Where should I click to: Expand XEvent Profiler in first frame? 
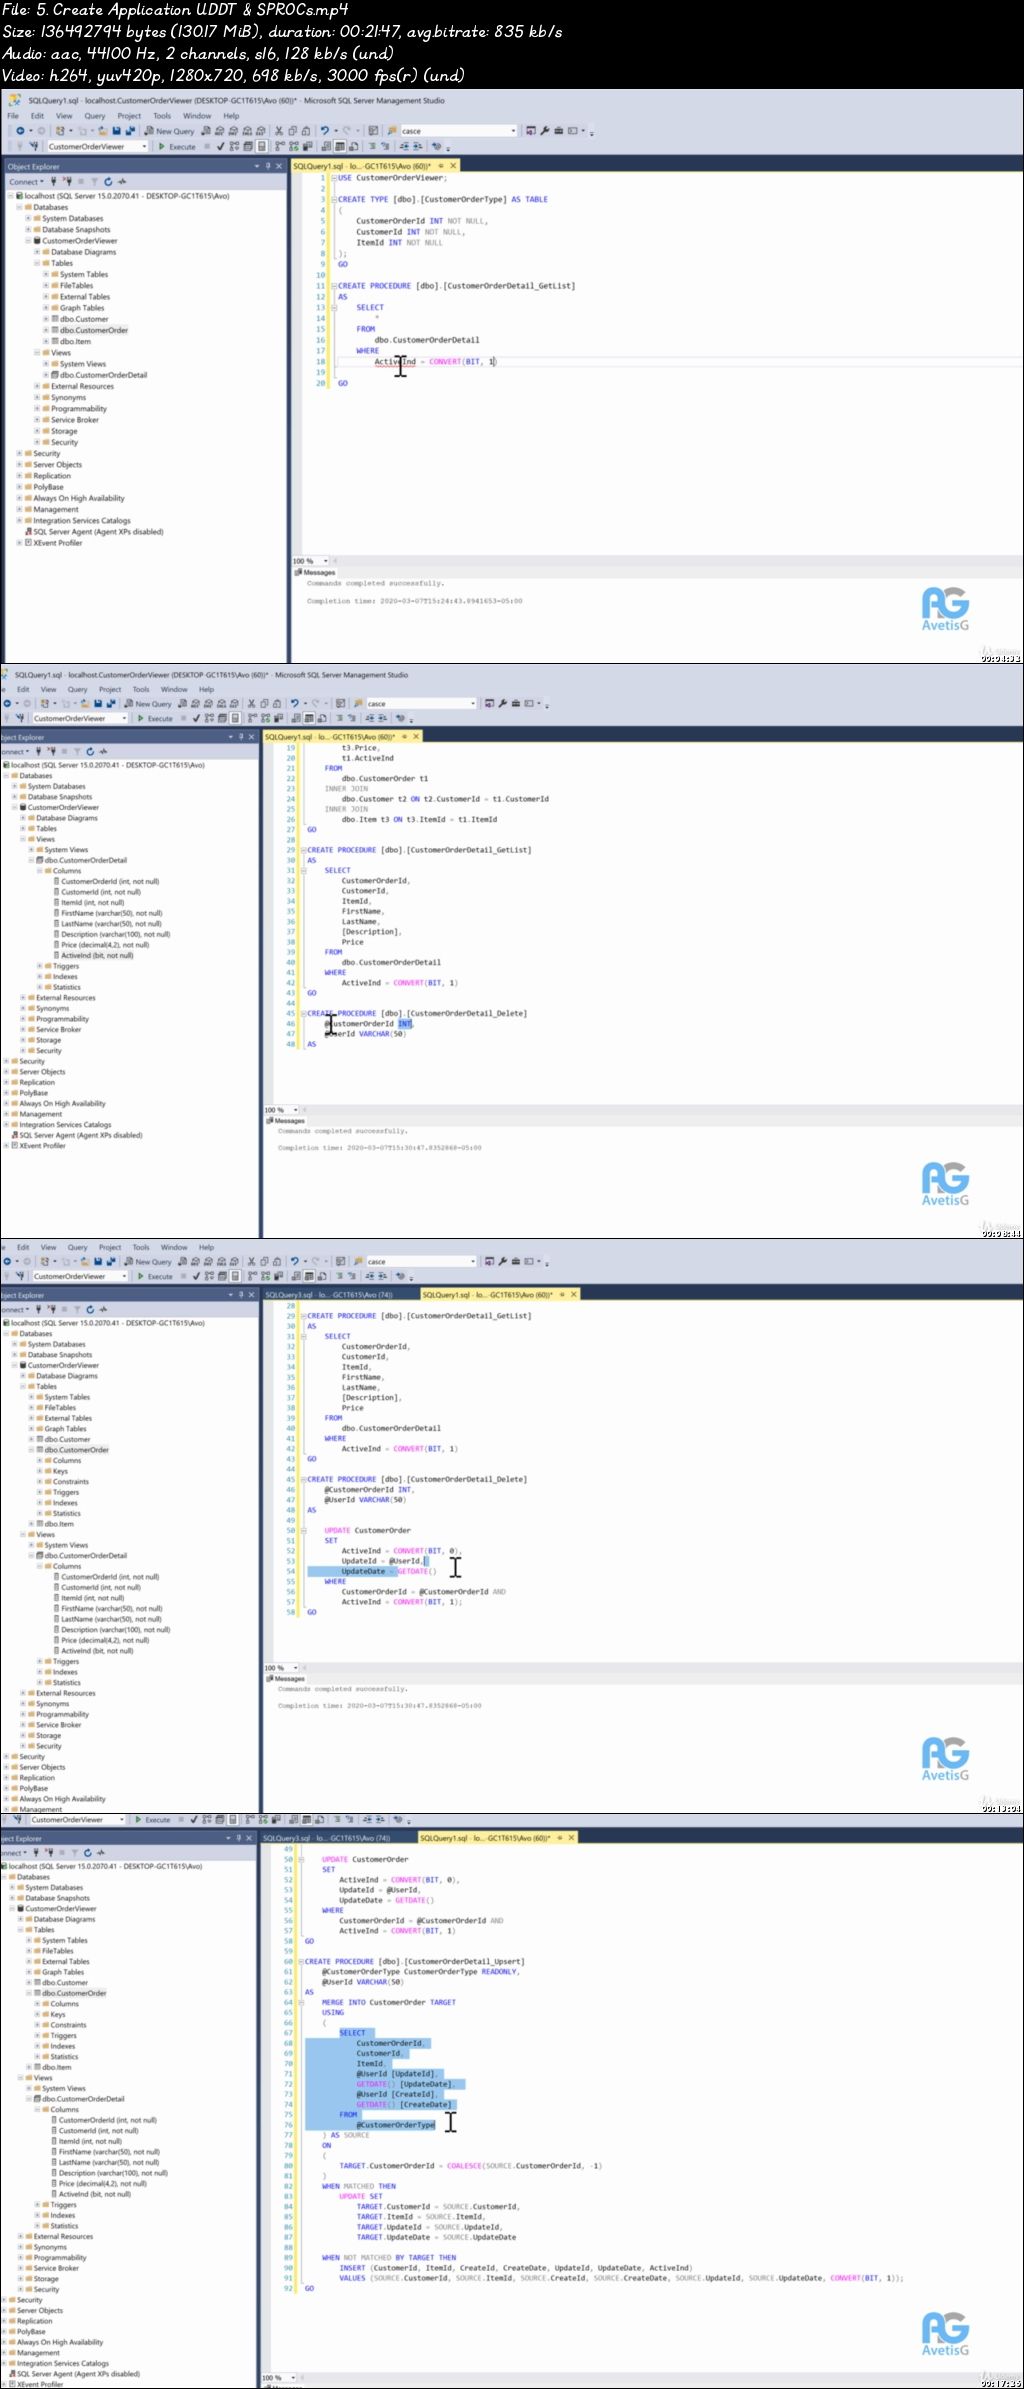pos(19,543)
